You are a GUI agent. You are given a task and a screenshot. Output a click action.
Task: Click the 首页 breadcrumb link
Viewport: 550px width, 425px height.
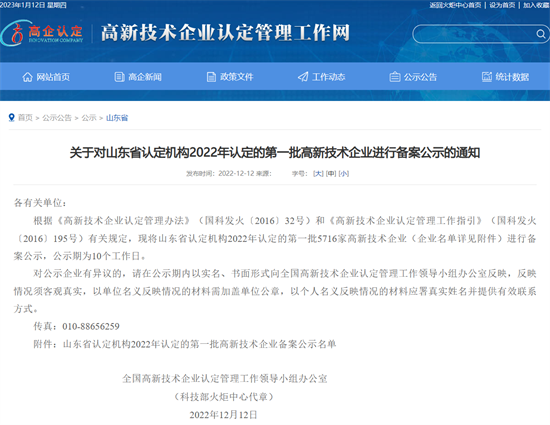point(25,118)
